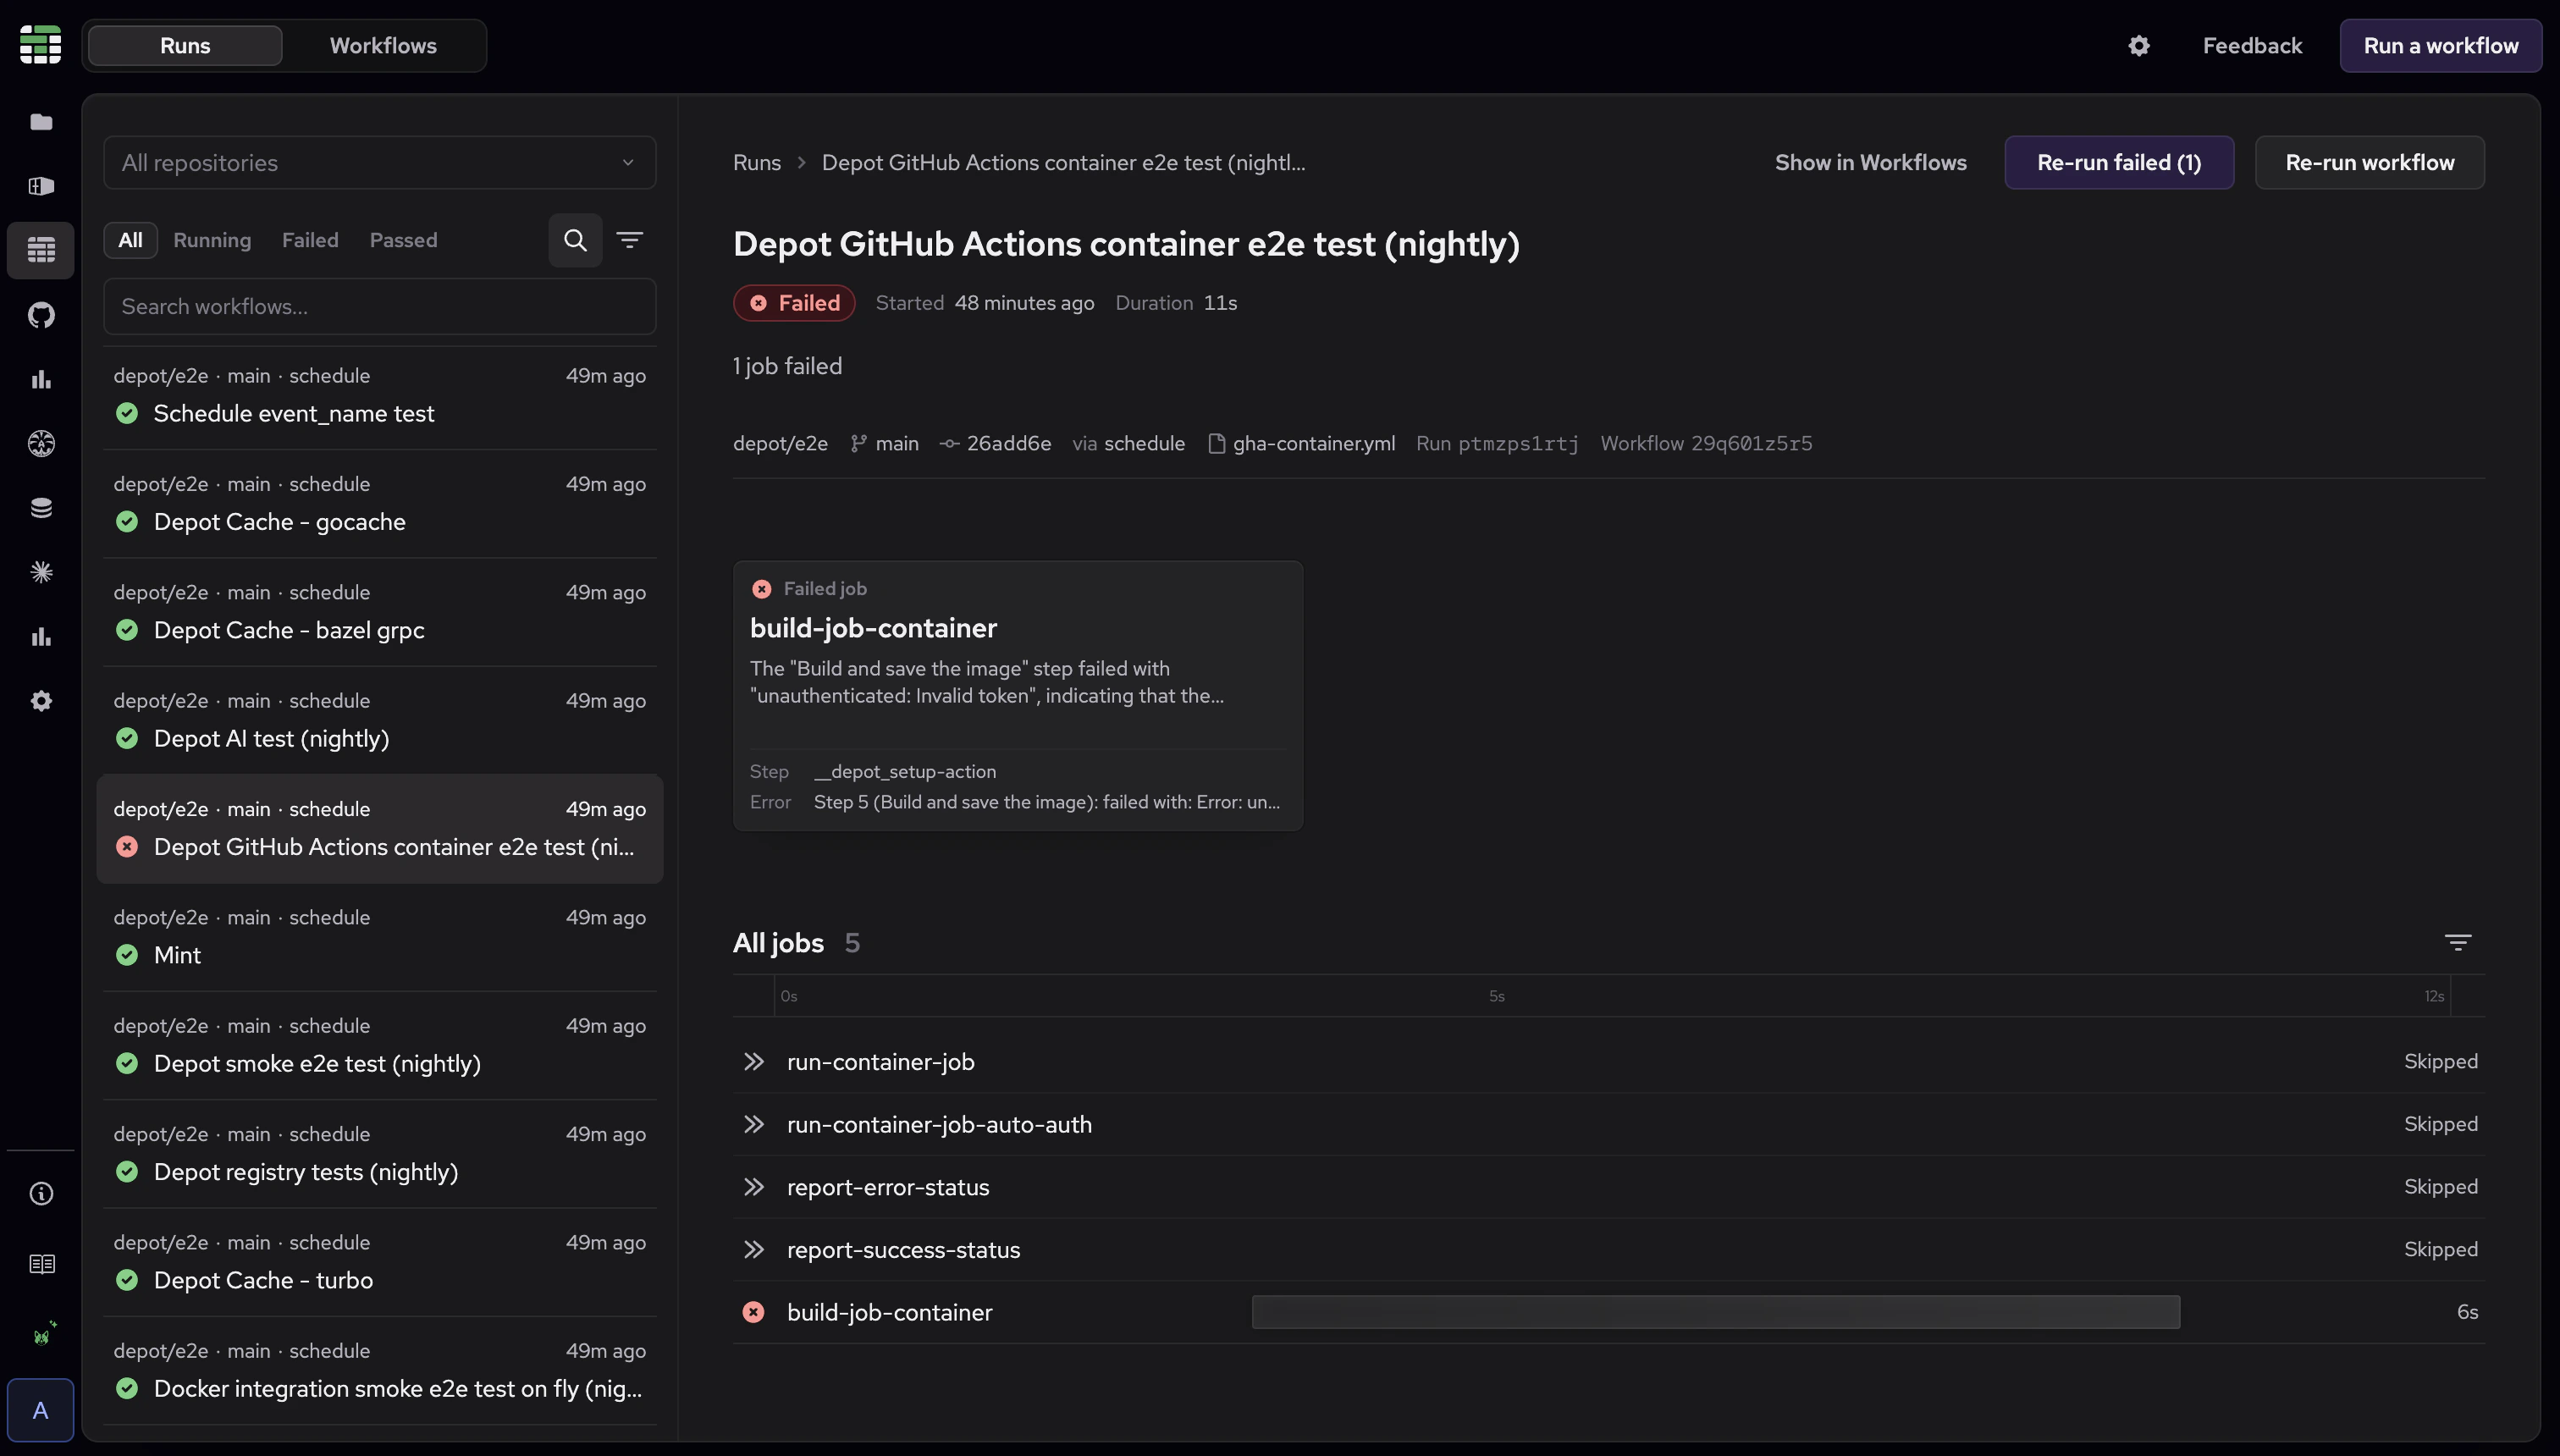Image resolution: width=2560 pixels, height=1456 pixels.
Task: Expand the run-container-job-auto-auth row
Action: (x=1608, y=1124)
